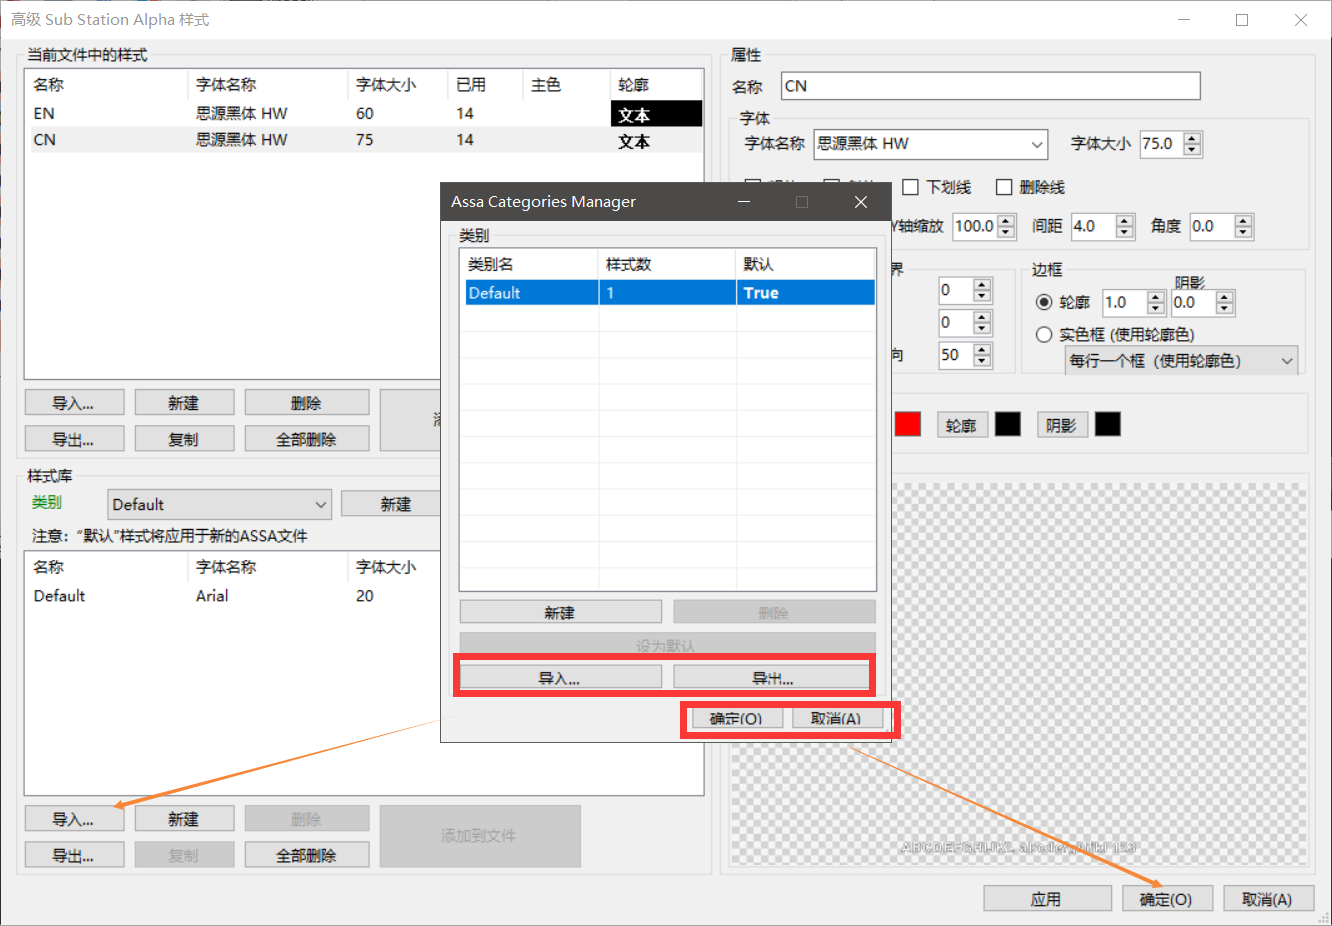Image resolution: width=1332 pixels, height=926 pixels.
Task: Select the 实色框 opaque box radio button
Action: (1043, 335)
